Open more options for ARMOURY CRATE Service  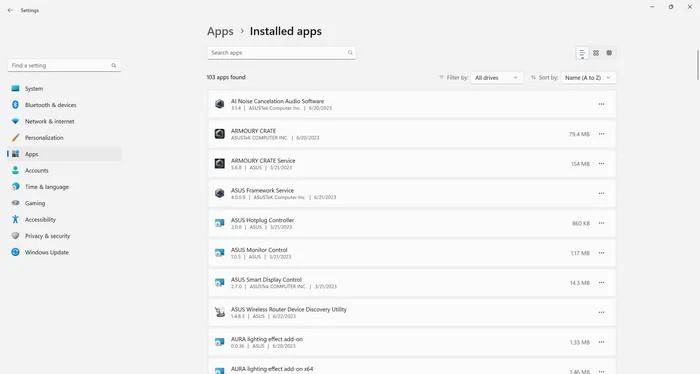click(x=601, y=164)
